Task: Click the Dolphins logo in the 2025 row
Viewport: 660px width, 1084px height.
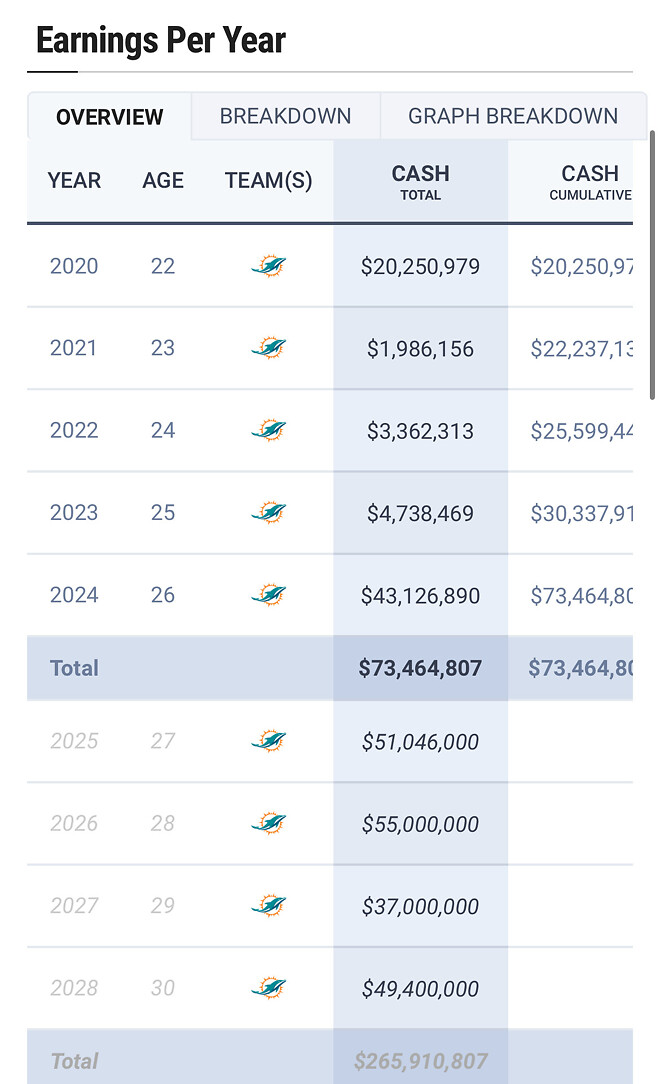Action: 268,741
